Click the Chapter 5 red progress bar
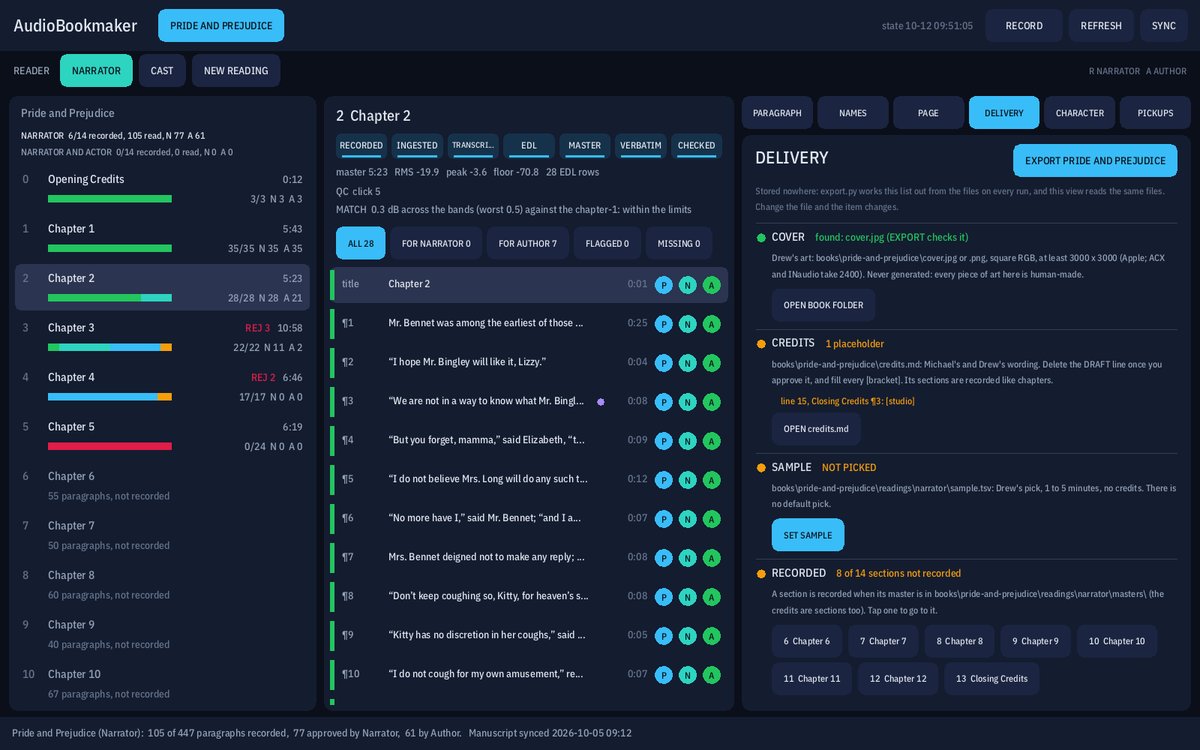The image size is (1200, 750). [x=110, y=446]
